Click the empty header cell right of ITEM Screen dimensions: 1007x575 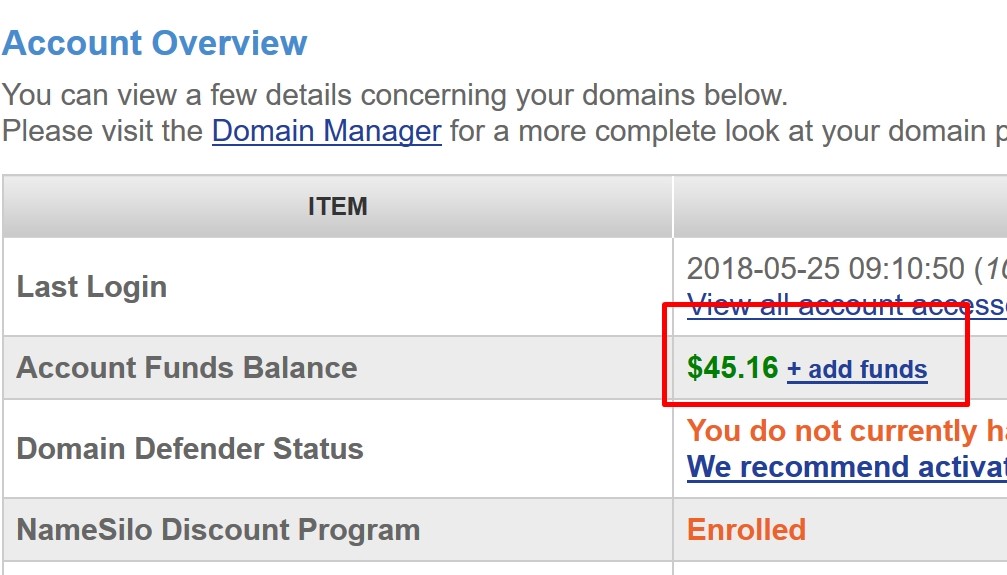pyautogui.click(x=840, y=207)
